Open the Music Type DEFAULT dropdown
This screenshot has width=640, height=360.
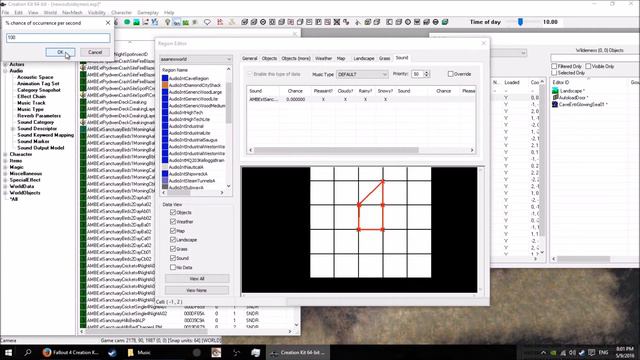[x=362, y=74]
